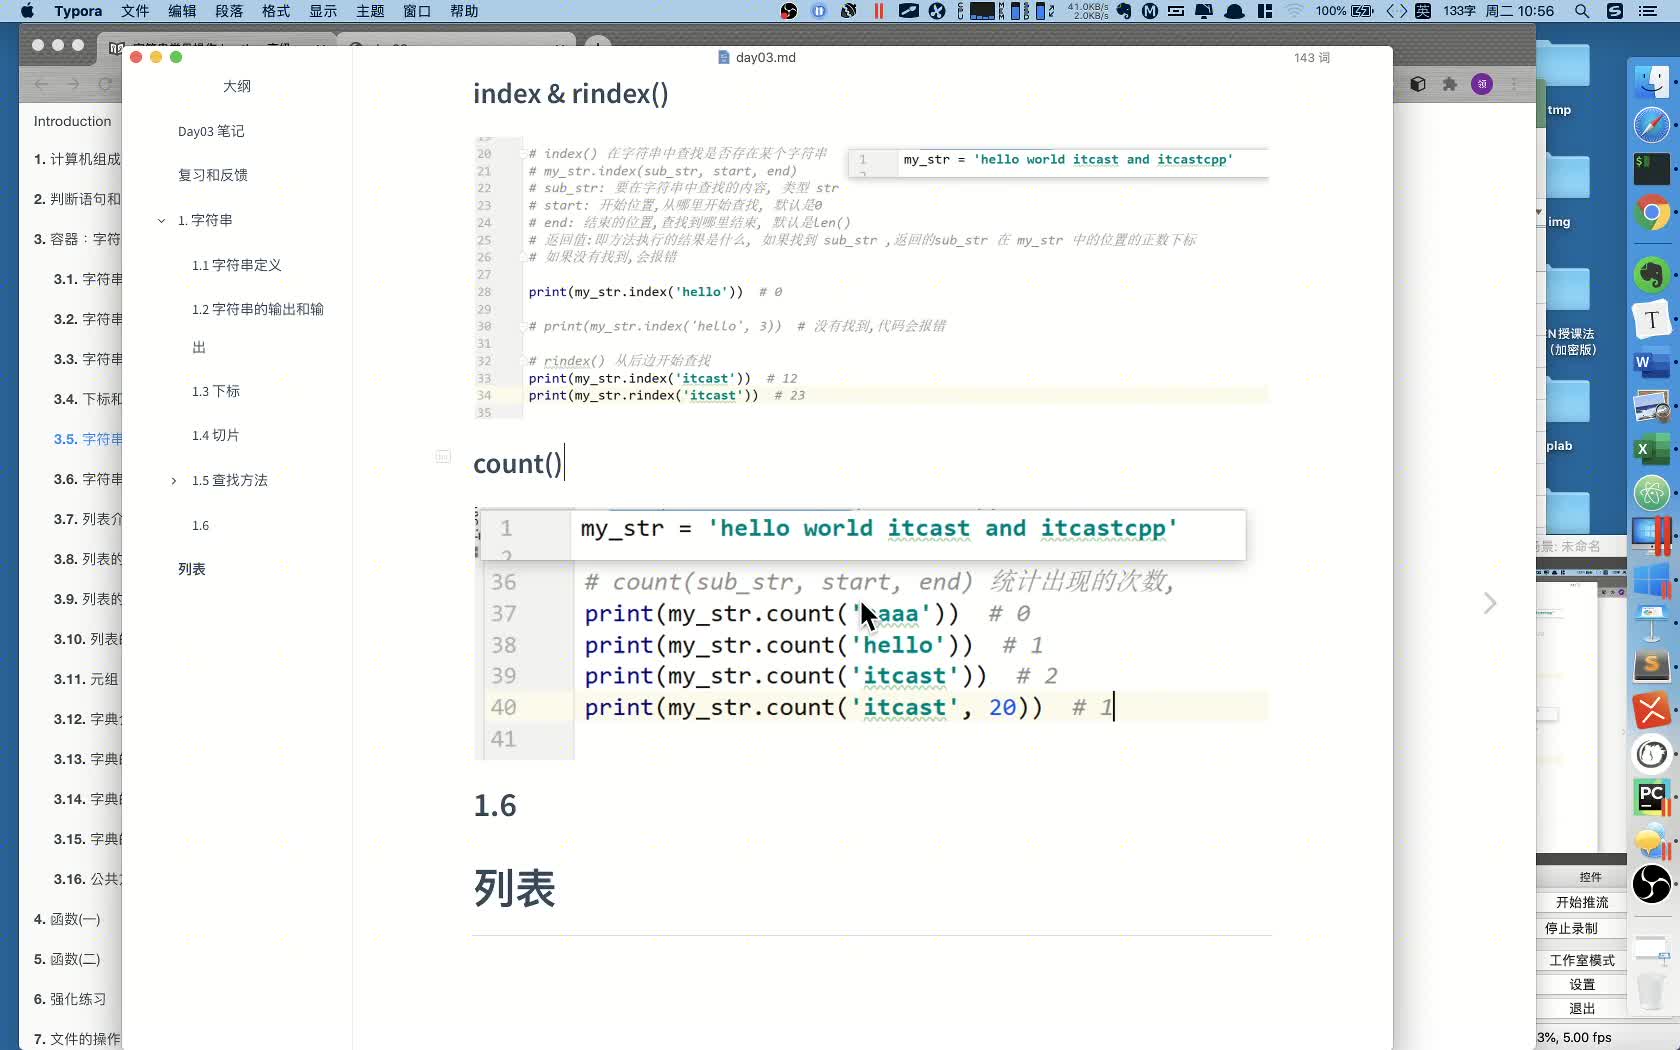Launch Microsoft Excel from the Dock

click(x=1652, y=450)
